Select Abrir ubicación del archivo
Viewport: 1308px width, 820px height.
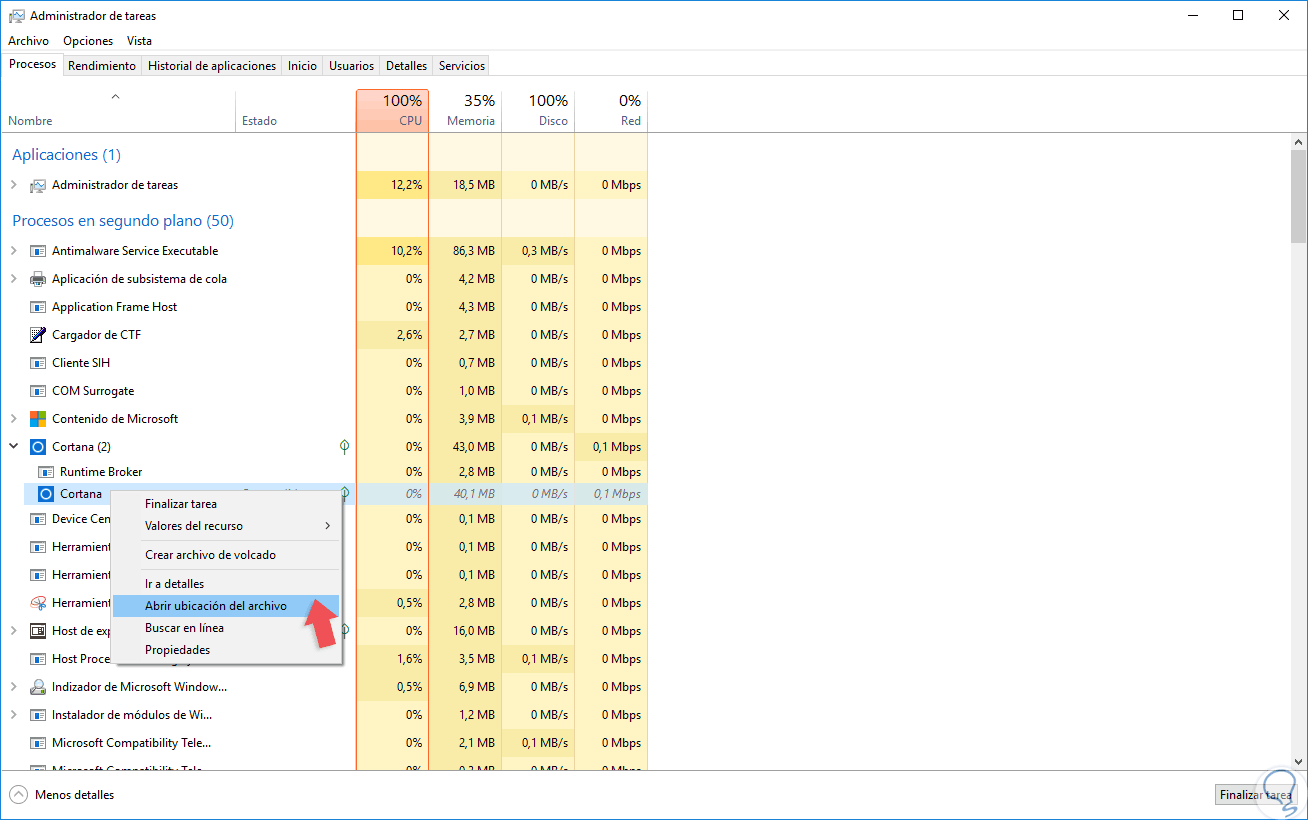click(x=226, y=606)
